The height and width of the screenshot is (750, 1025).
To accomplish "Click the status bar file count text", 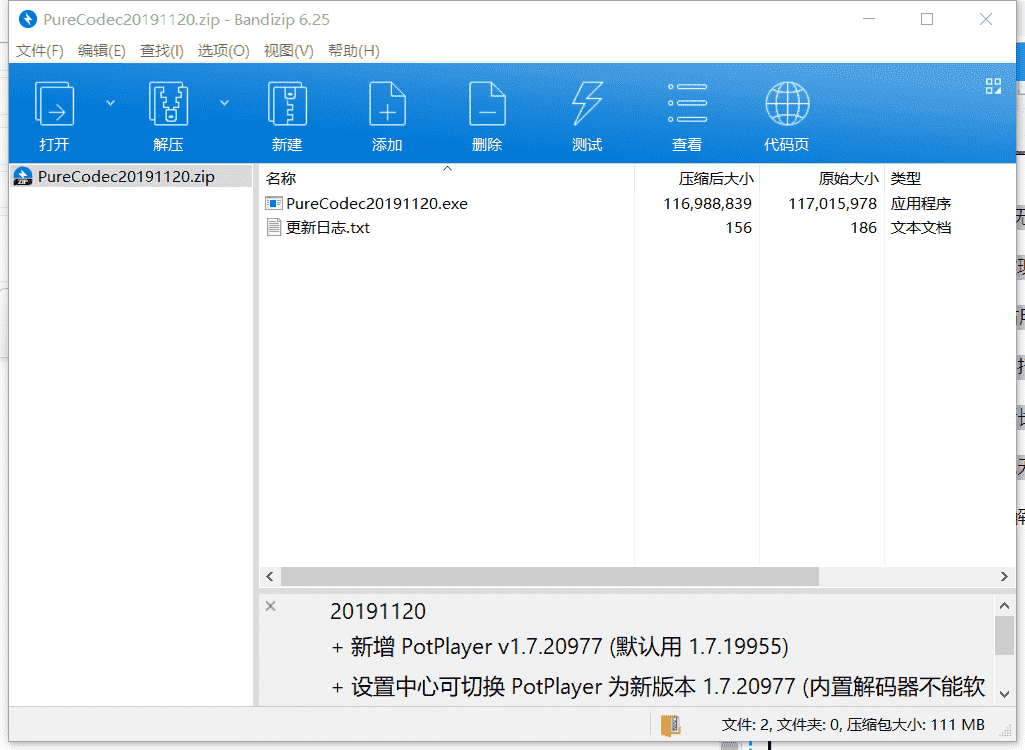I will click(x=853, y=724).
